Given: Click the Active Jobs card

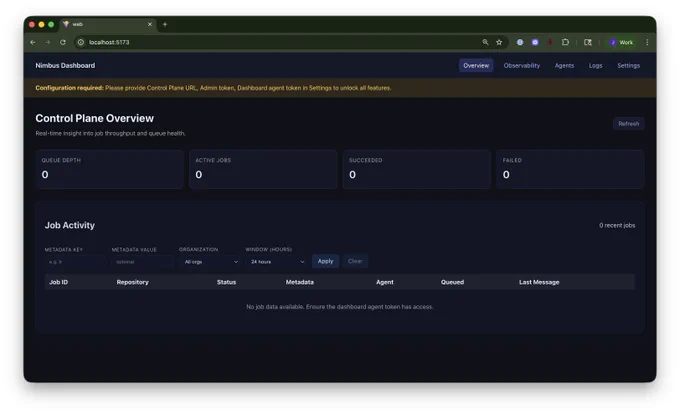Looking at the screenshot, I should point(263,169).
